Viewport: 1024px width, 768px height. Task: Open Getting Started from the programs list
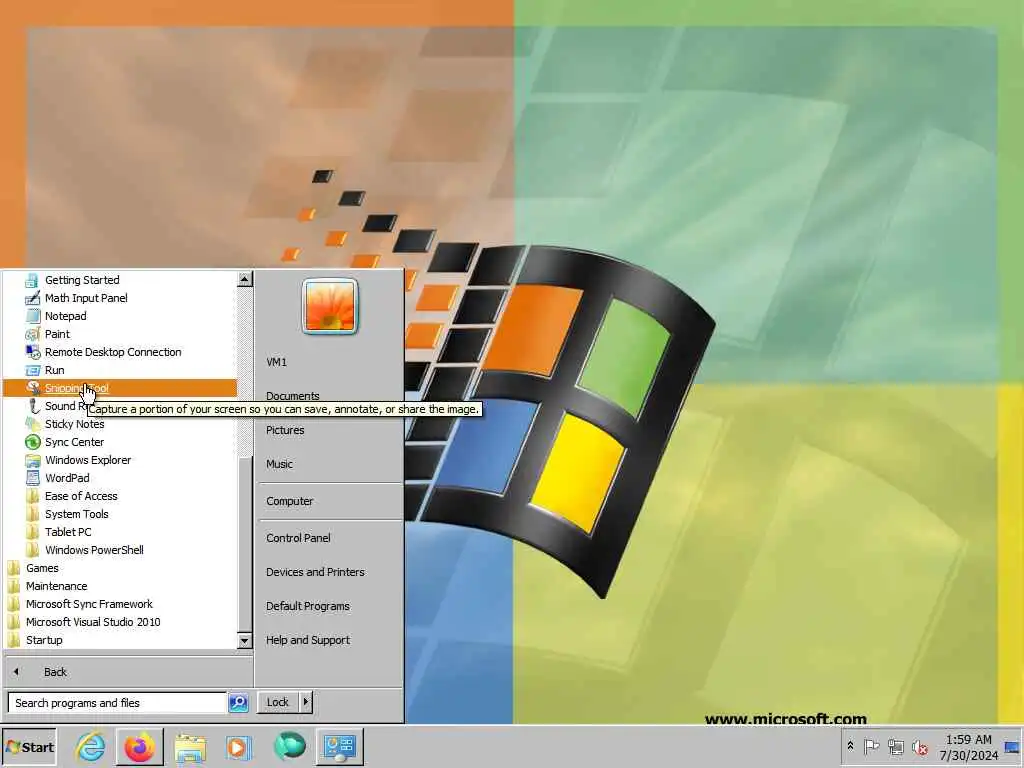(82, 280)
